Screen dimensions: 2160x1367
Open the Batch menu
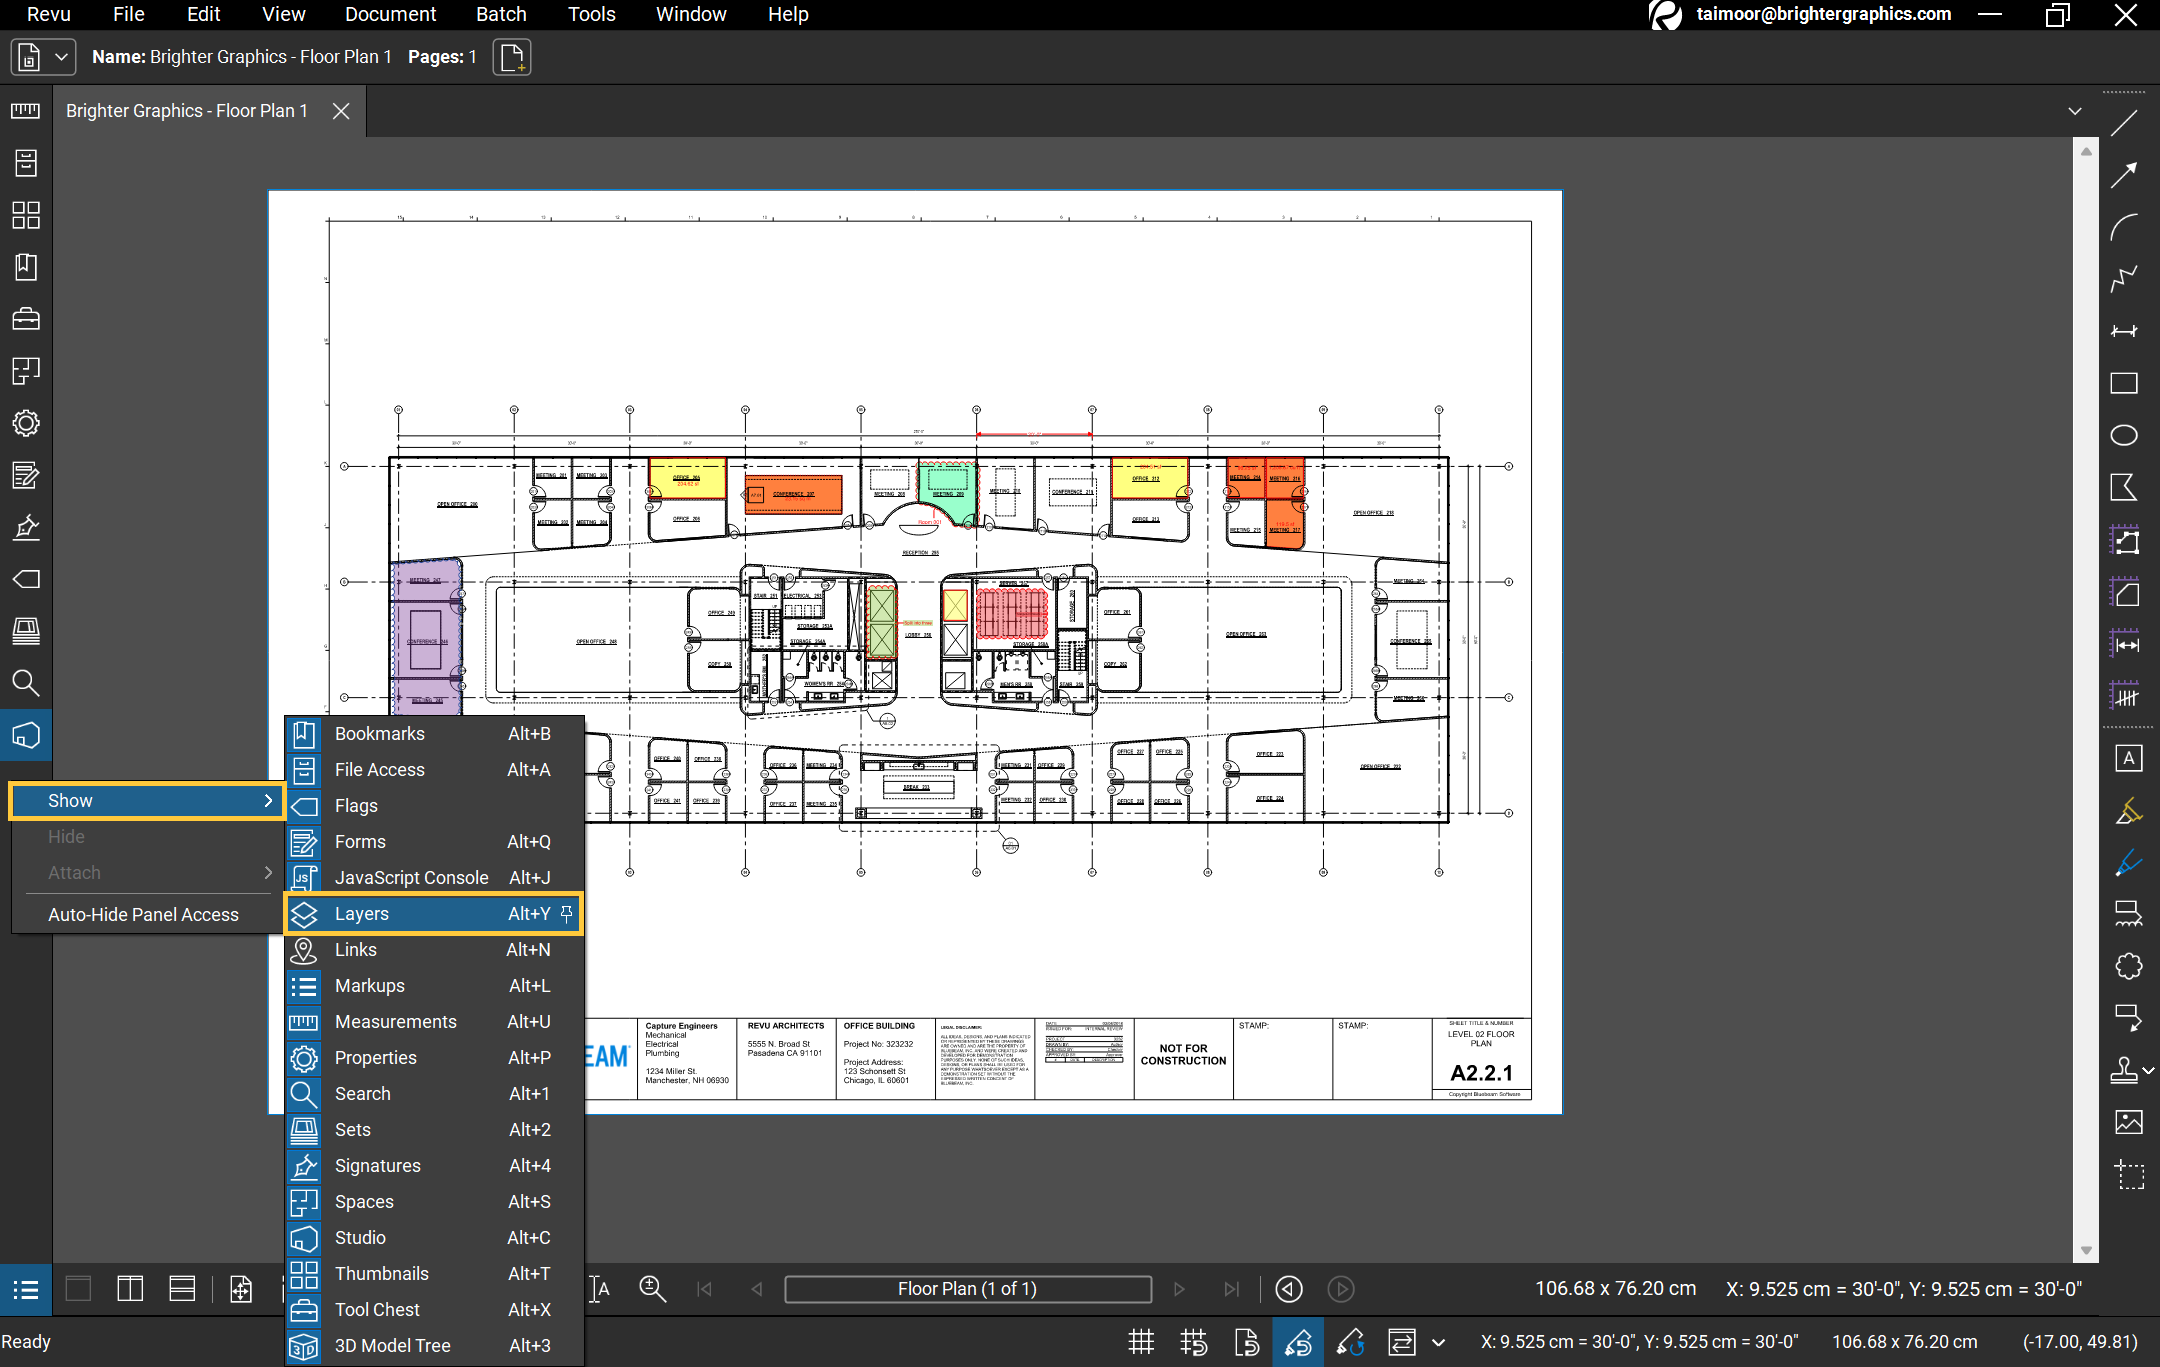(501, 14)
